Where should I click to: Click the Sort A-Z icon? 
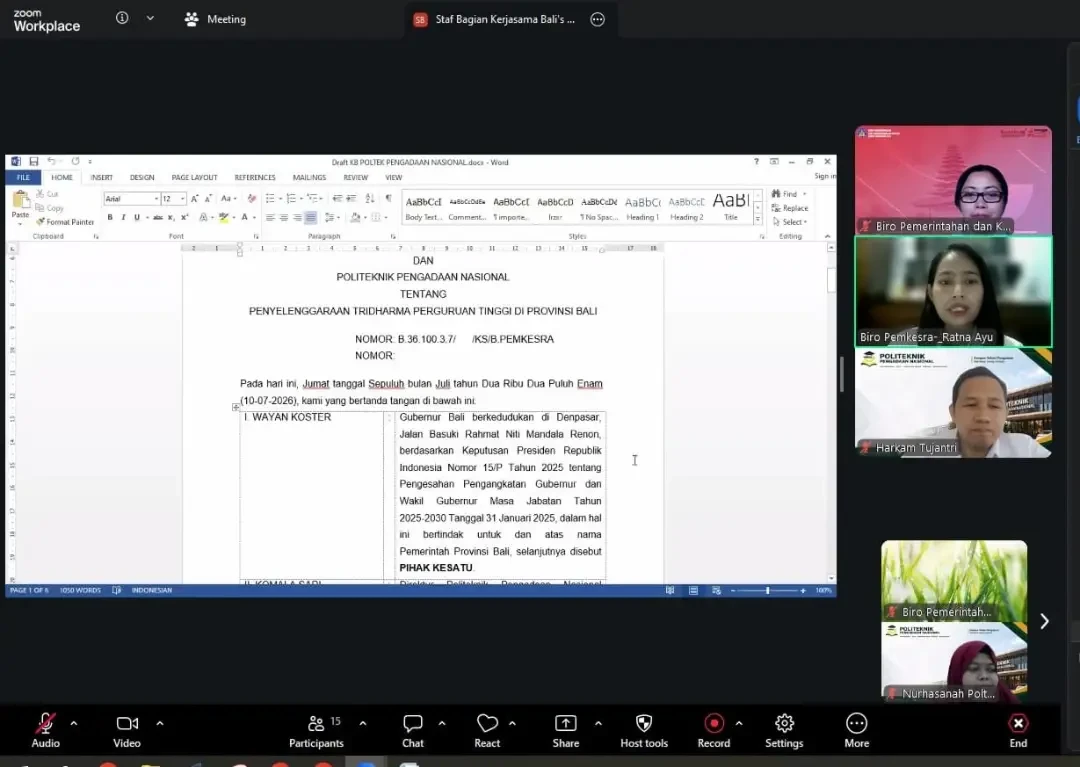point(370,198)
